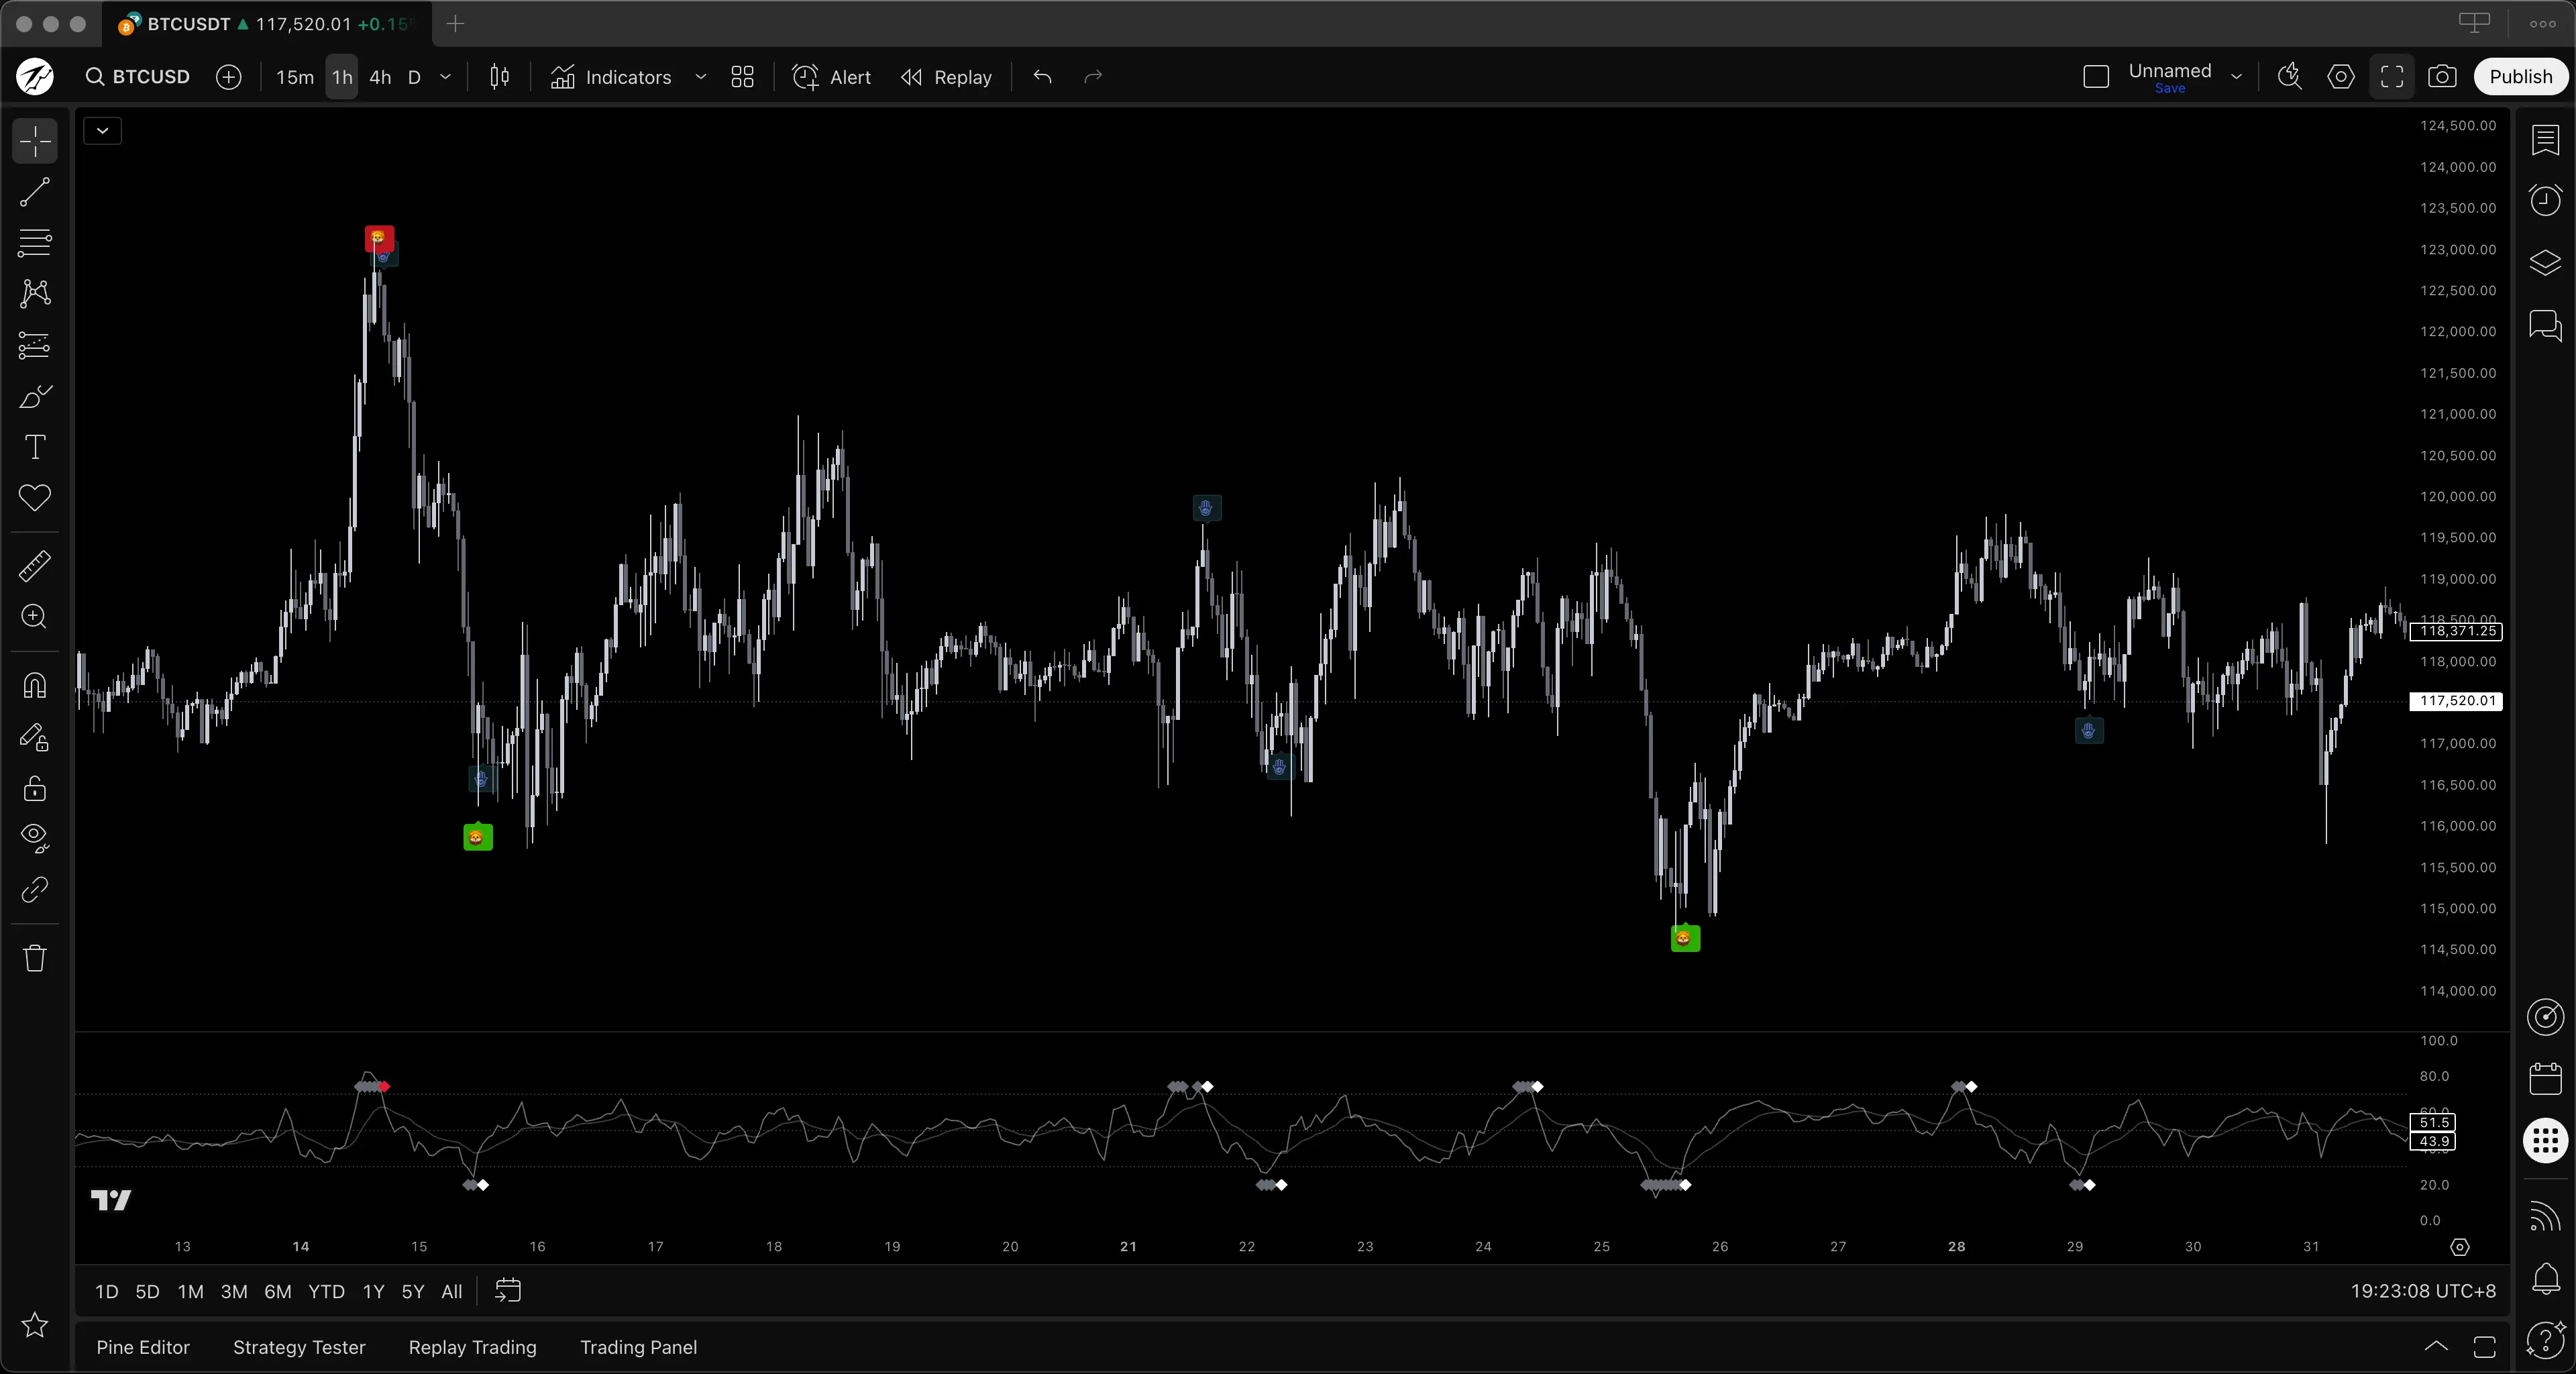Open the remove drawings trash tool
Image resolution: width=2576 pixels, height=1374 pixels.
(x=34, y=957)
